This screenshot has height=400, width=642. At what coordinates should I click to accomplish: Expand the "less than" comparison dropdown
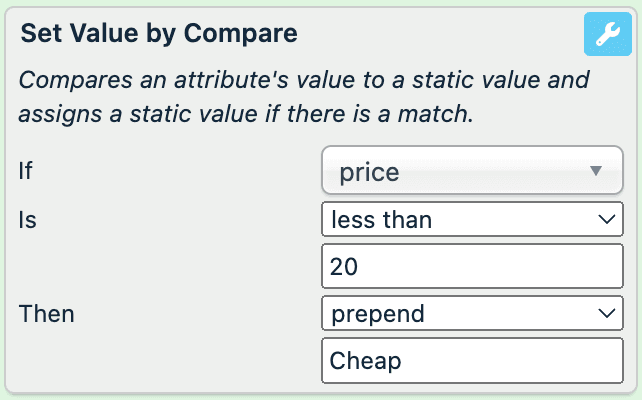472,220
